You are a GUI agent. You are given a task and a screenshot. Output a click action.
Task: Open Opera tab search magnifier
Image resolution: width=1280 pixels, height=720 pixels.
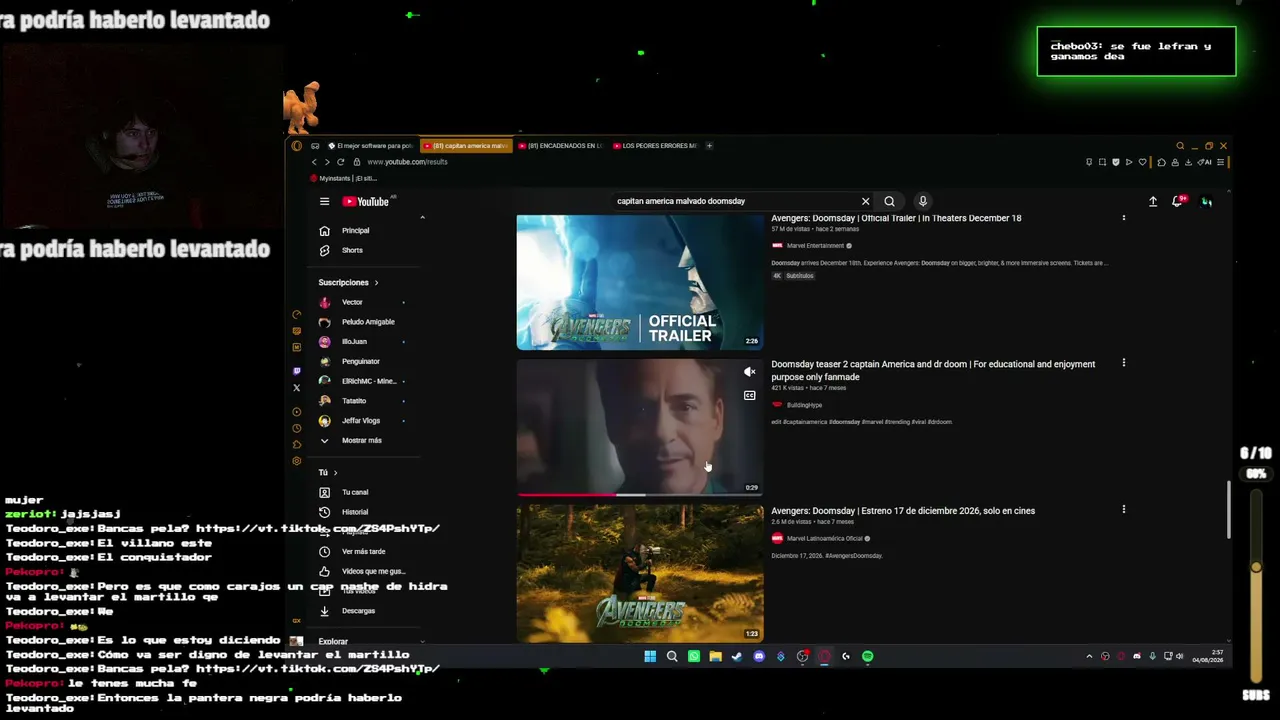click(x=1180, y=146)
